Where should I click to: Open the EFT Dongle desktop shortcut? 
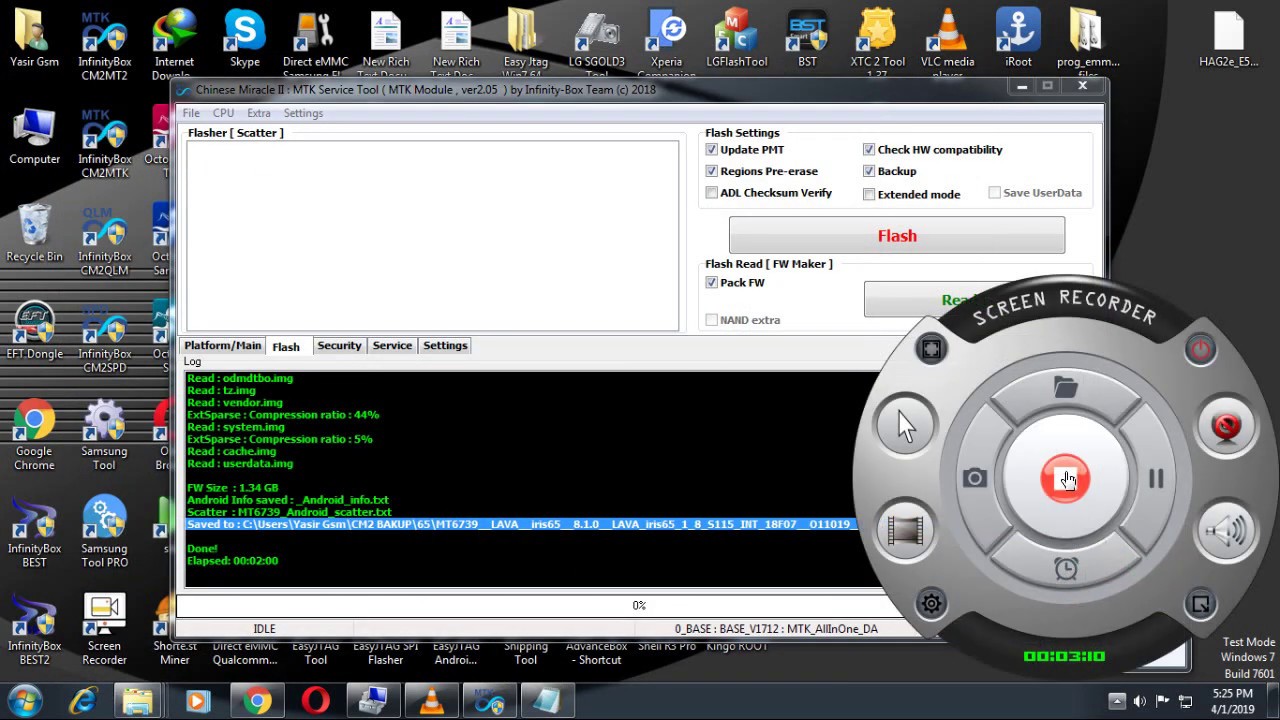pos(34,332)
